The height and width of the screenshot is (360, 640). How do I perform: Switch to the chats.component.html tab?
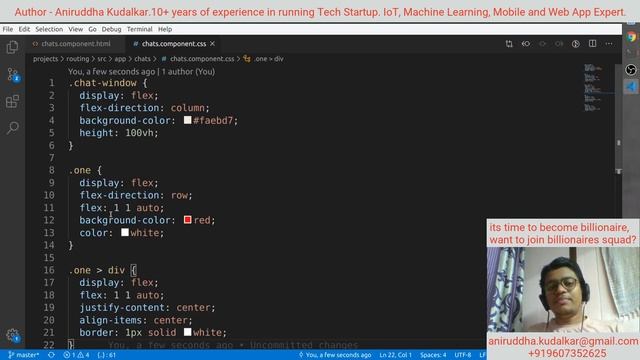(x=76, y=44)
